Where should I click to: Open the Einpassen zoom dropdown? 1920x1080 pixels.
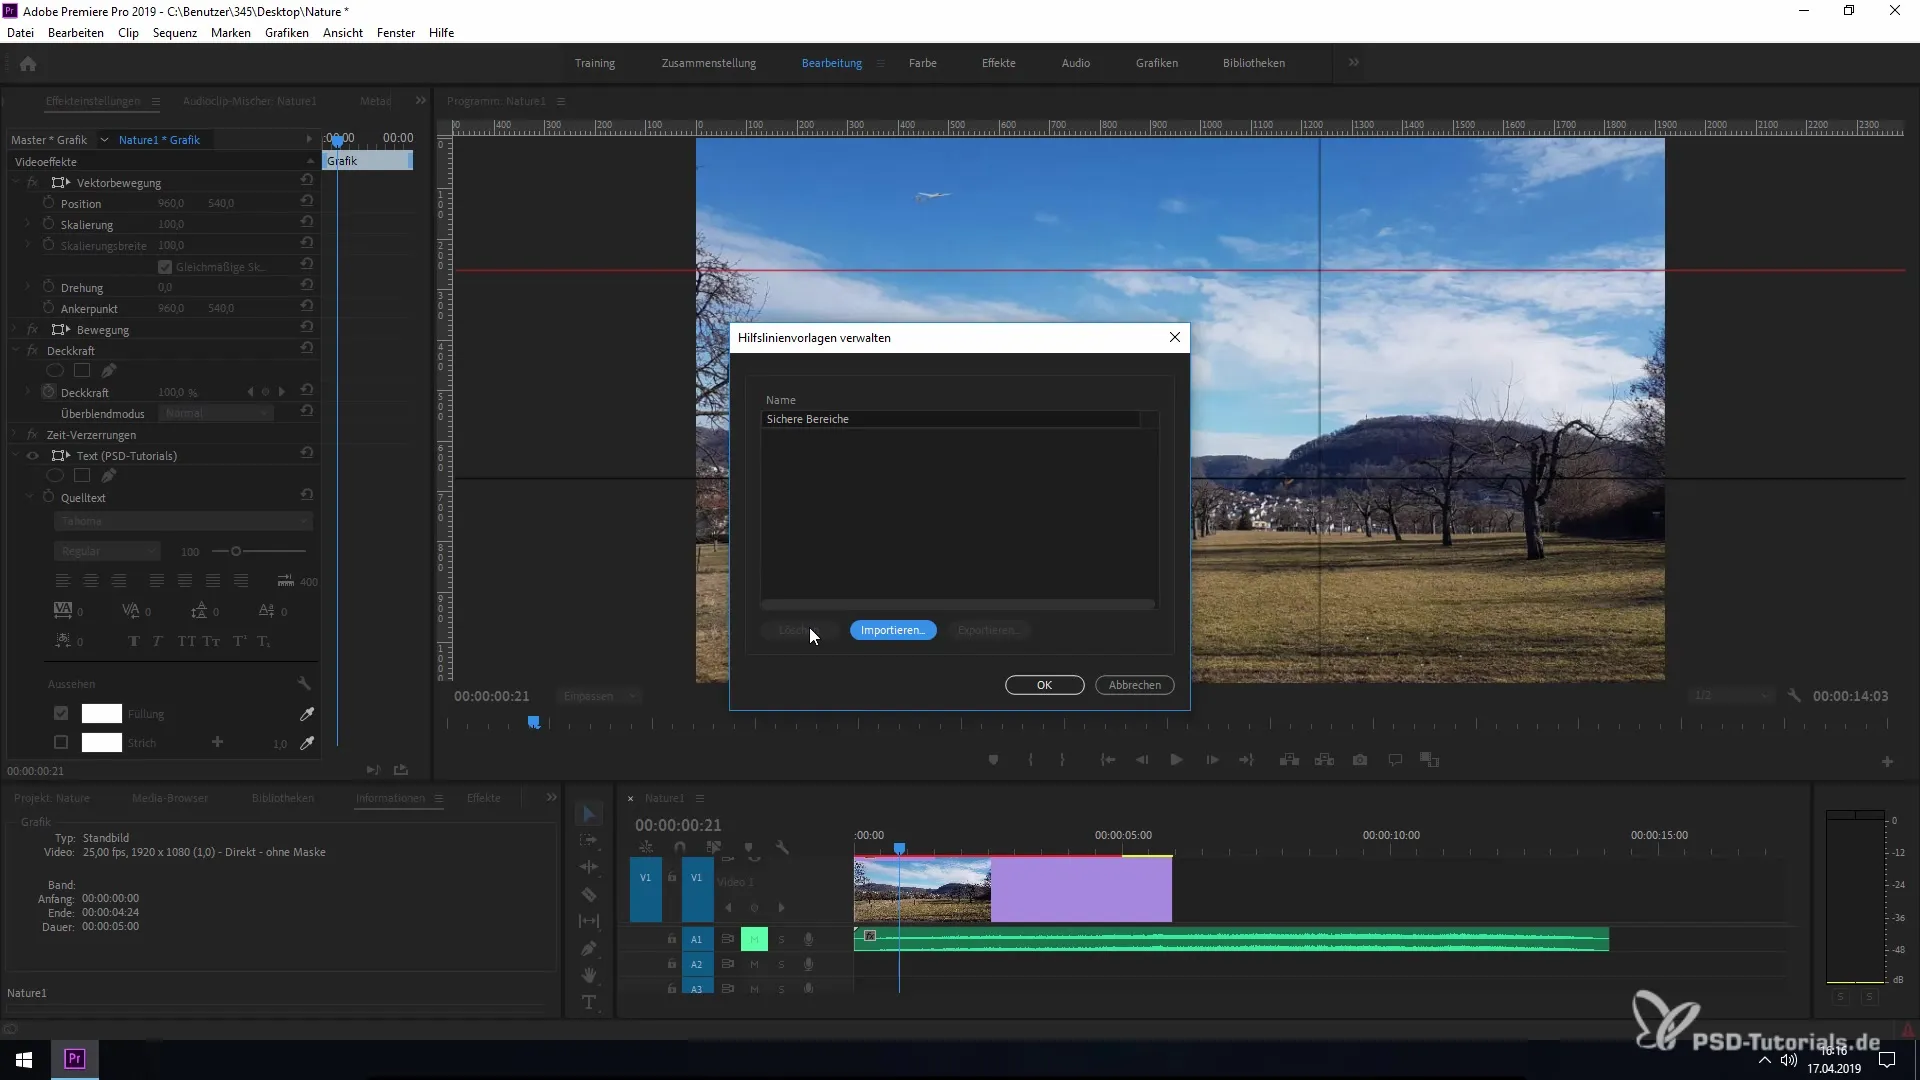coord(600,696)
